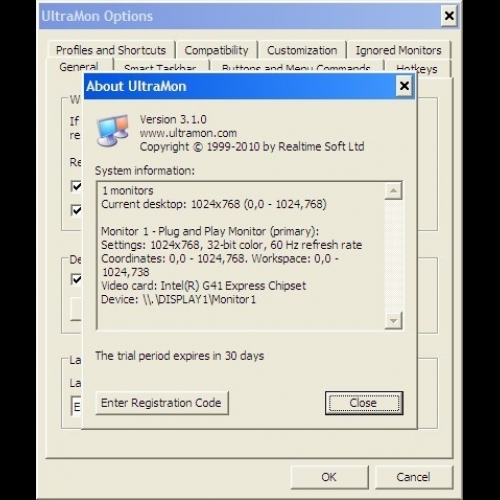Click the system information scroll up arrow
Image resolution: width=500 pixels, height=500 pixels.
click(393, 191)
